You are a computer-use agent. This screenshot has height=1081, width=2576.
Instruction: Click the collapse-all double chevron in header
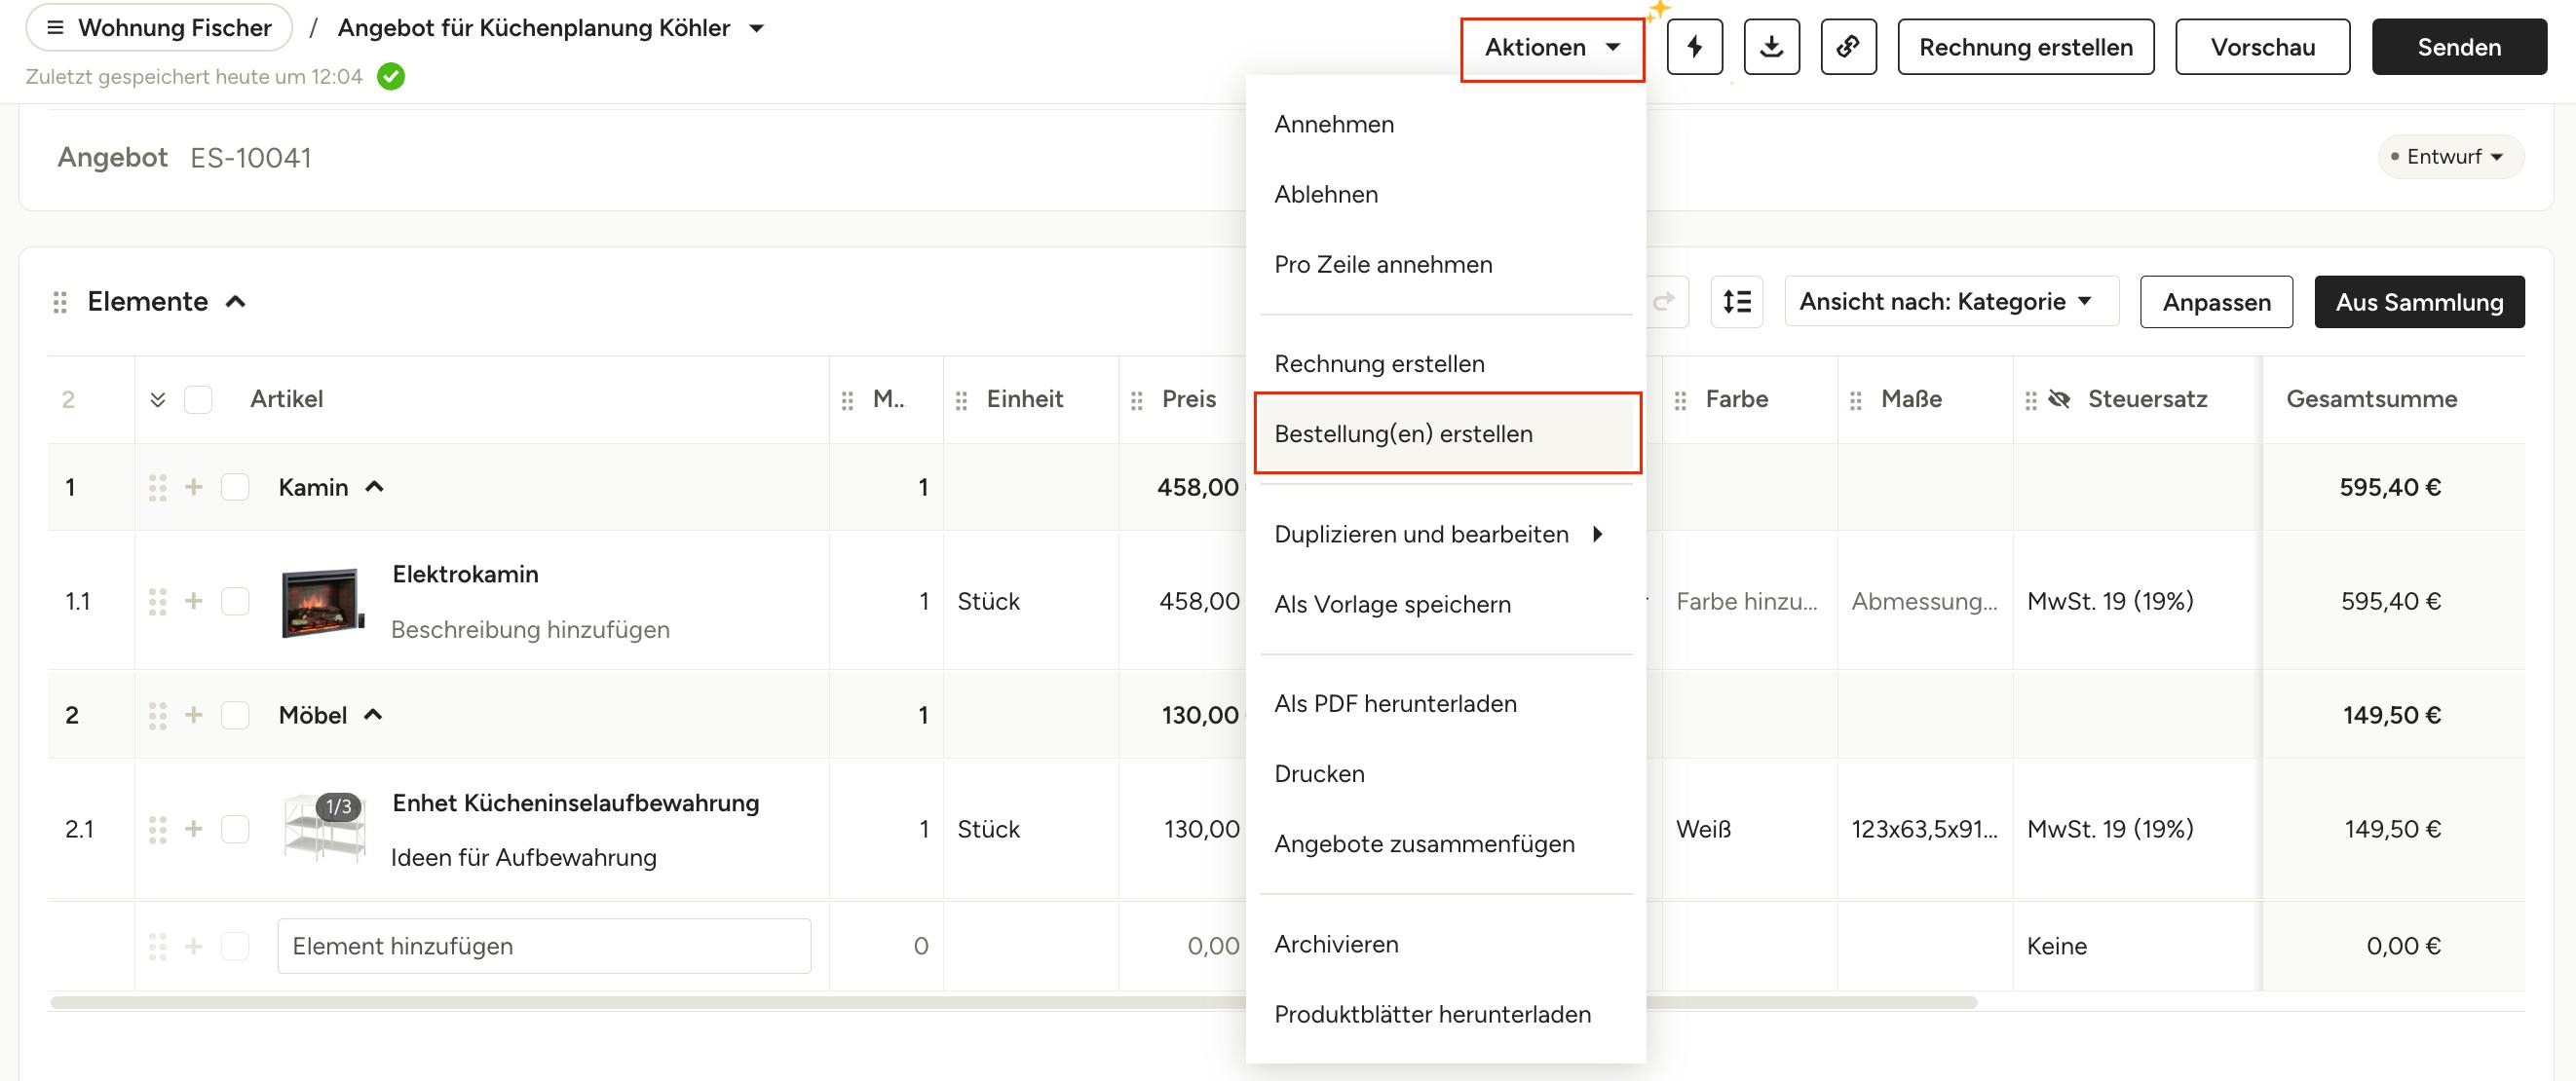(x=157, y=400)
